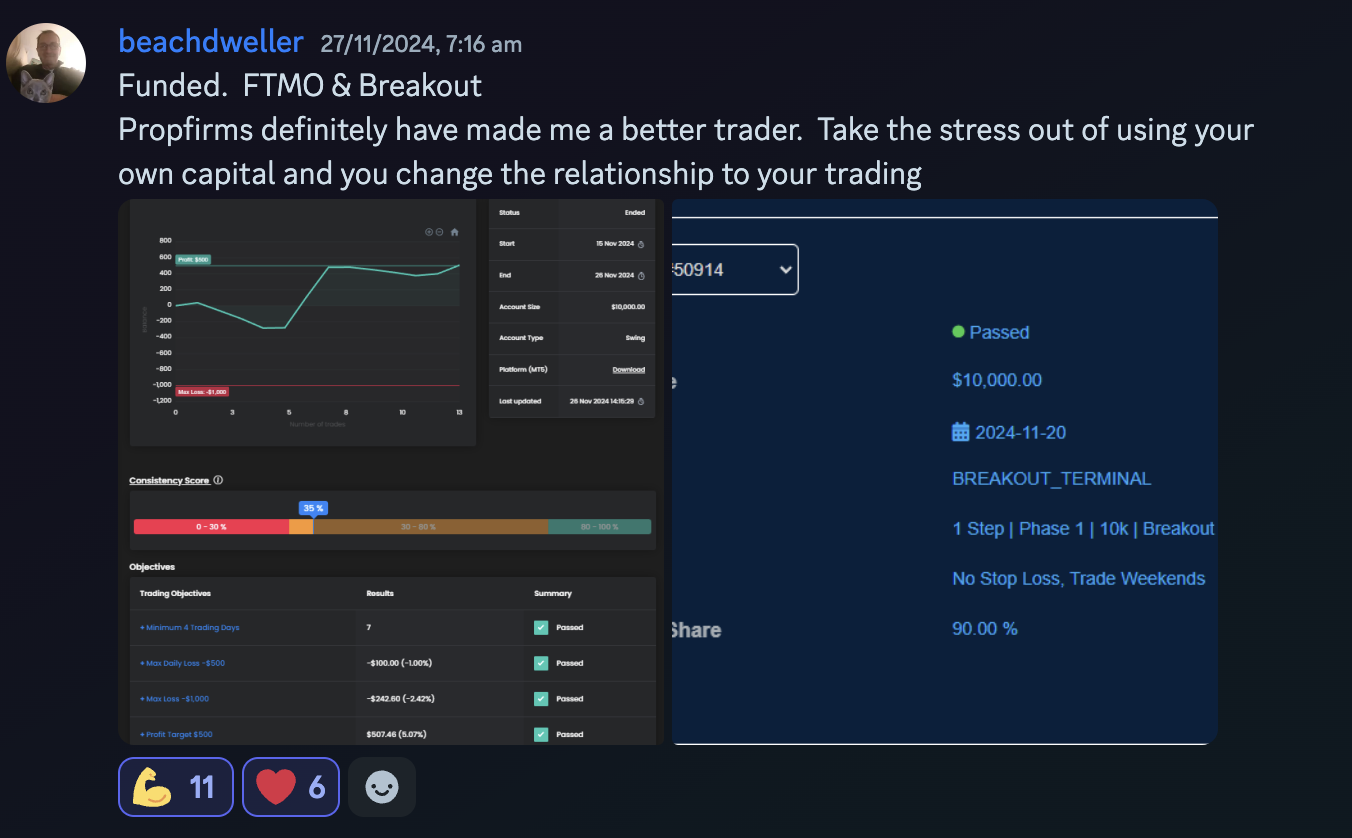Click the Platform (MT5) Download link
1352x838 pixels.
click(628, 370)
